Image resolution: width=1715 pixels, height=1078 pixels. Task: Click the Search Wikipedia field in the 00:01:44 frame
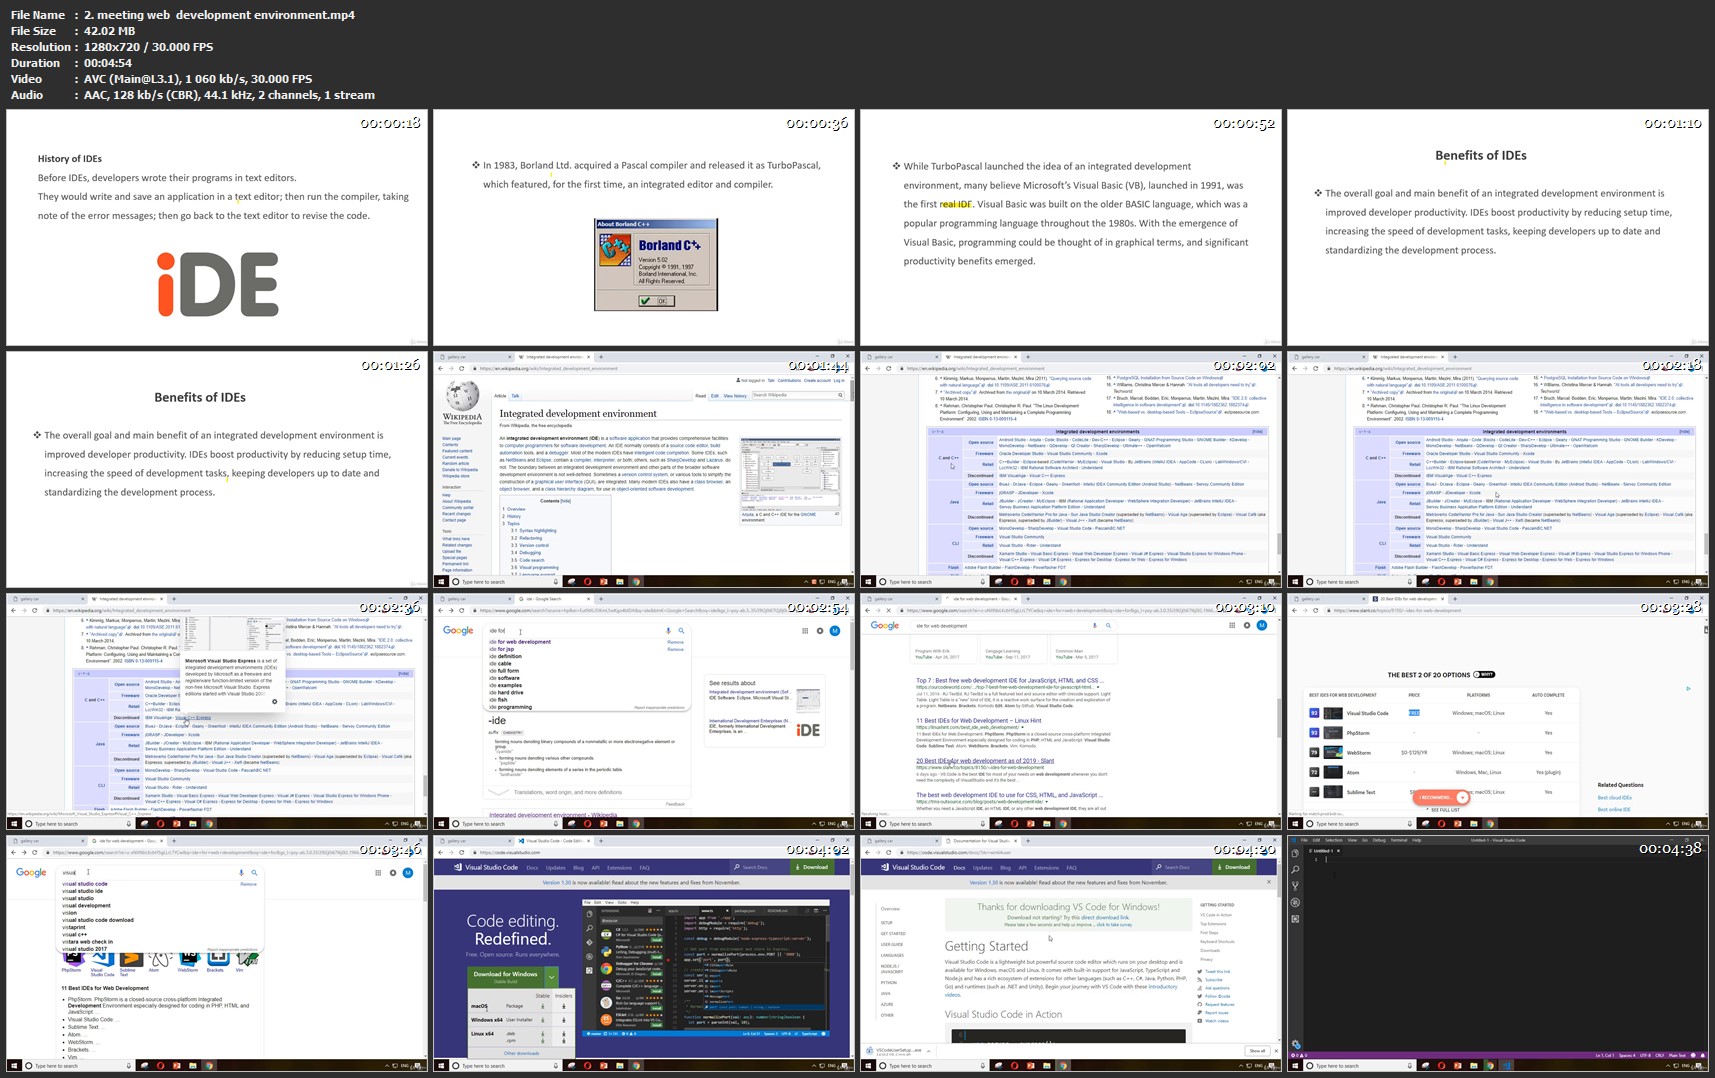pos(798,395)
